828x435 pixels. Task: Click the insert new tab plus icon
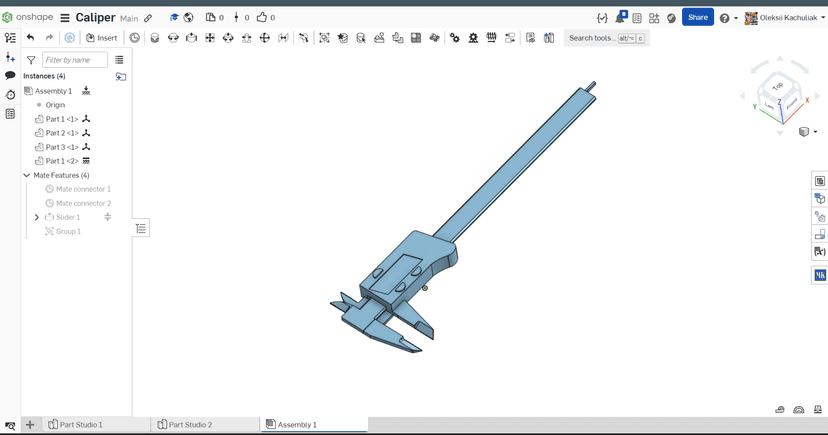click(x=30, y=425)
